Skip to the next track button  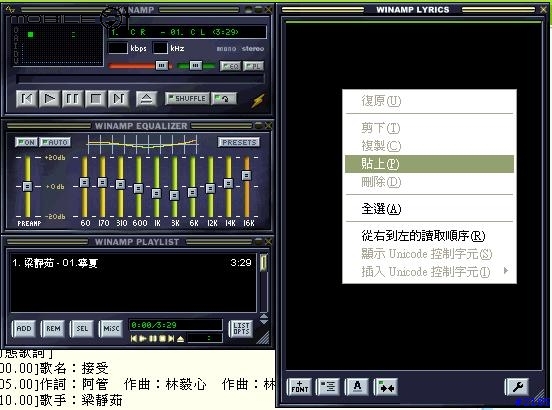119,99
